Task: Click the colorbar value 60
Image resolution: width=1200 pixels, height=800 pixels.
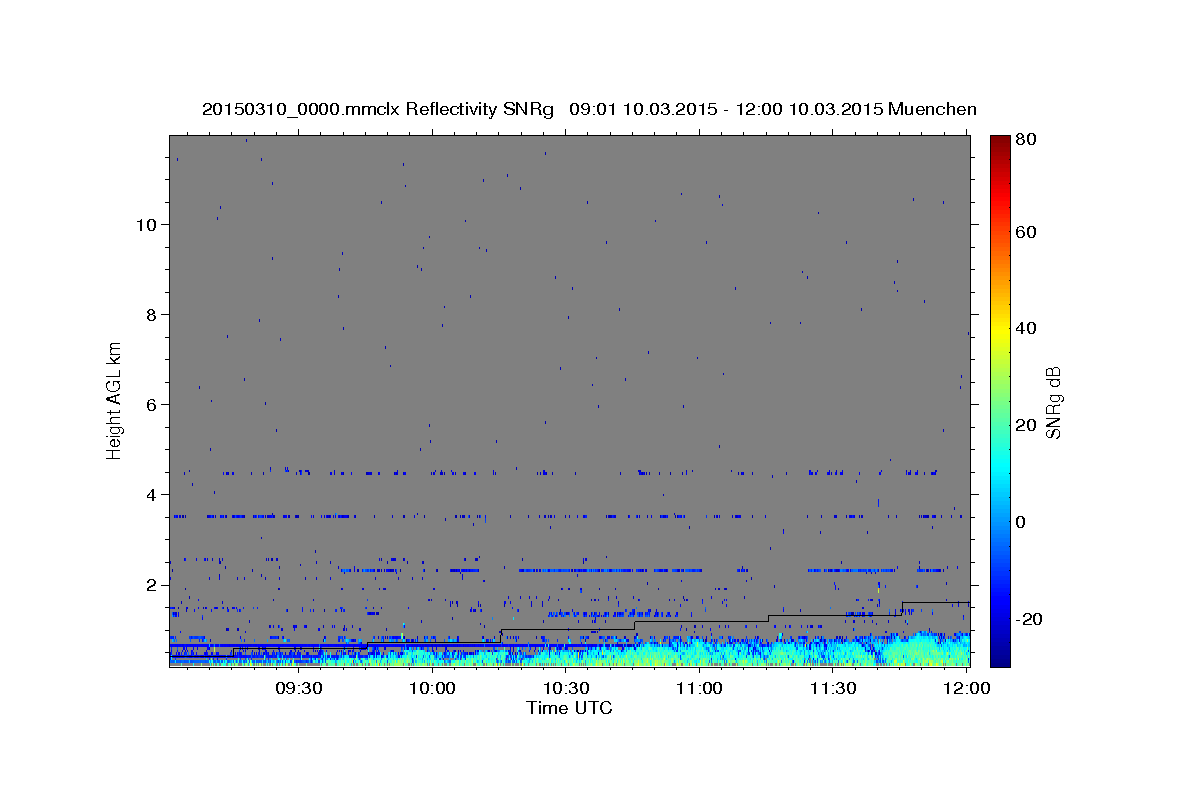Action: tap(1025, 232)
